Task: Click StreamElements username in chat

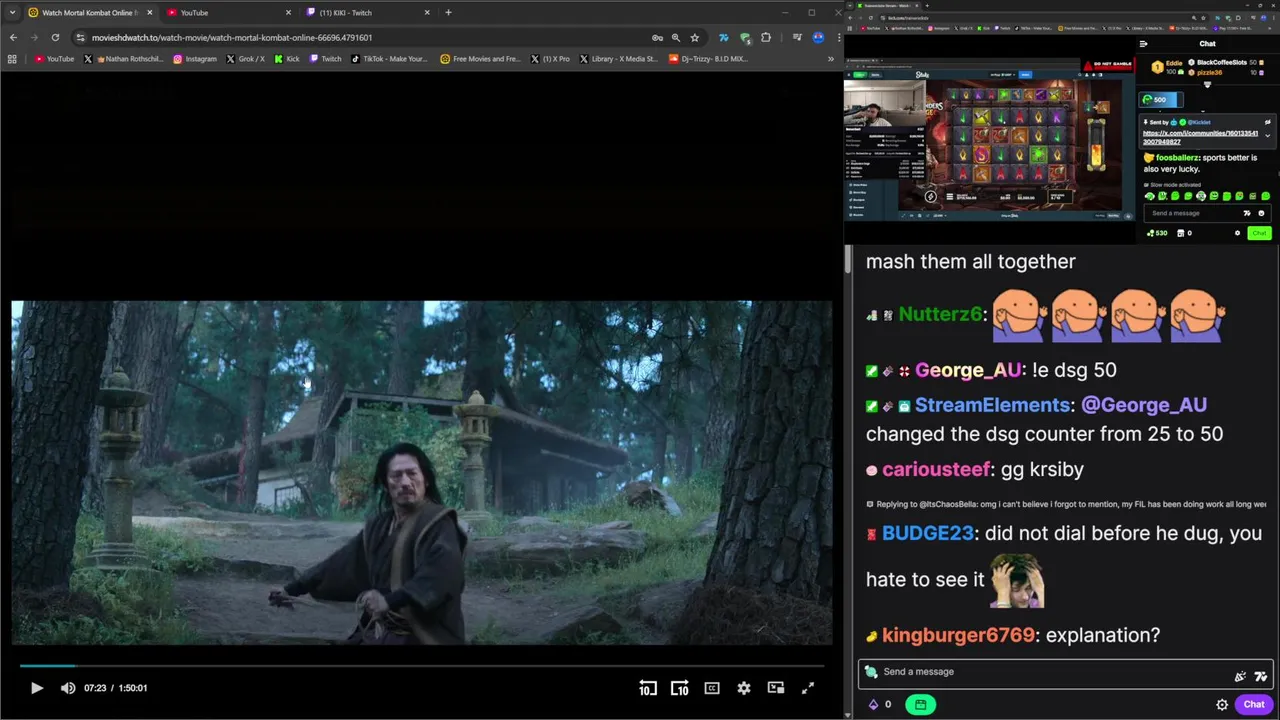Action: point(992,405)
